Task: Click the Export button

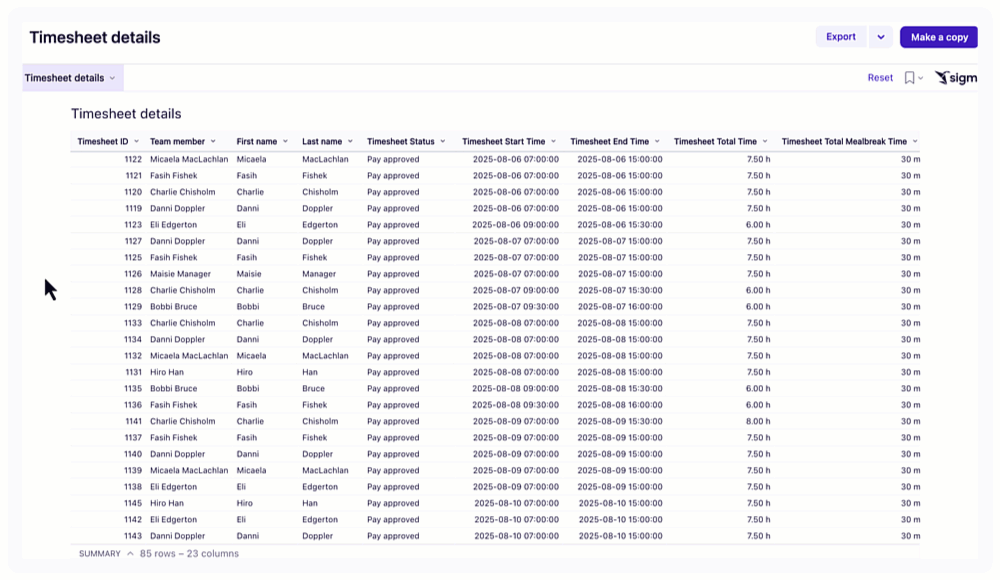Action: pos(841,37)
